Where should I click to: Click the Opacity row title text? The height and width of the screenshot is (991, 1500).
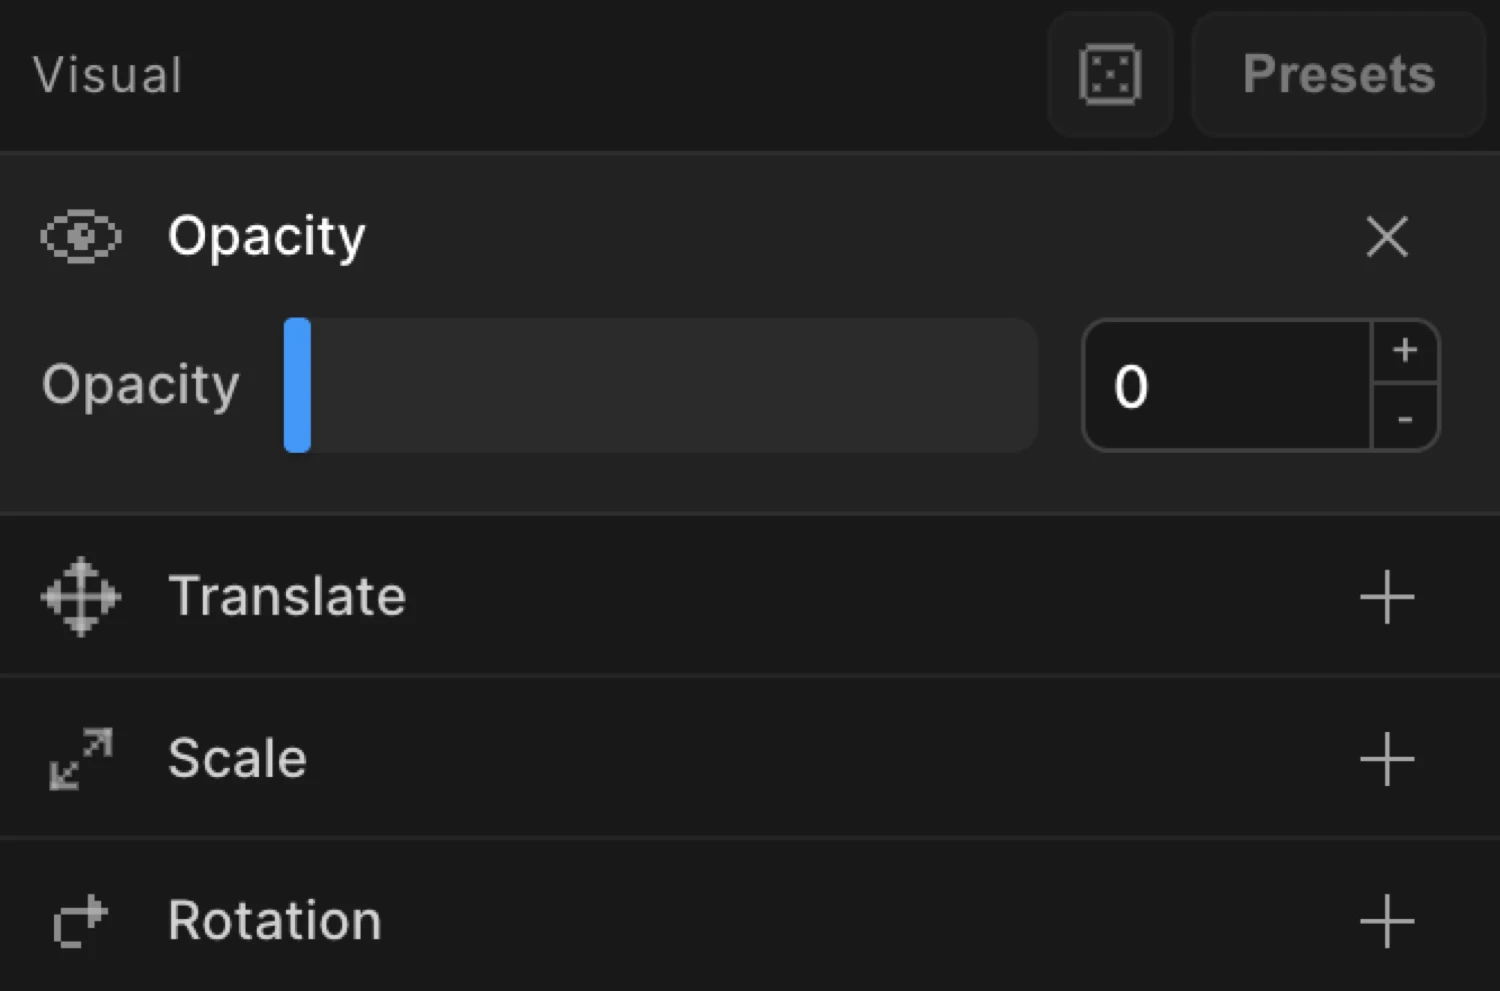point(266,237)
